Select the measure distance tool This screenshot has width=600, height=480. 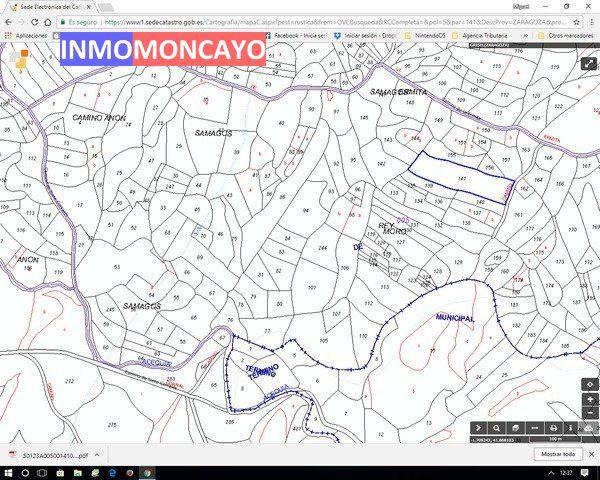tap(534, 428)
